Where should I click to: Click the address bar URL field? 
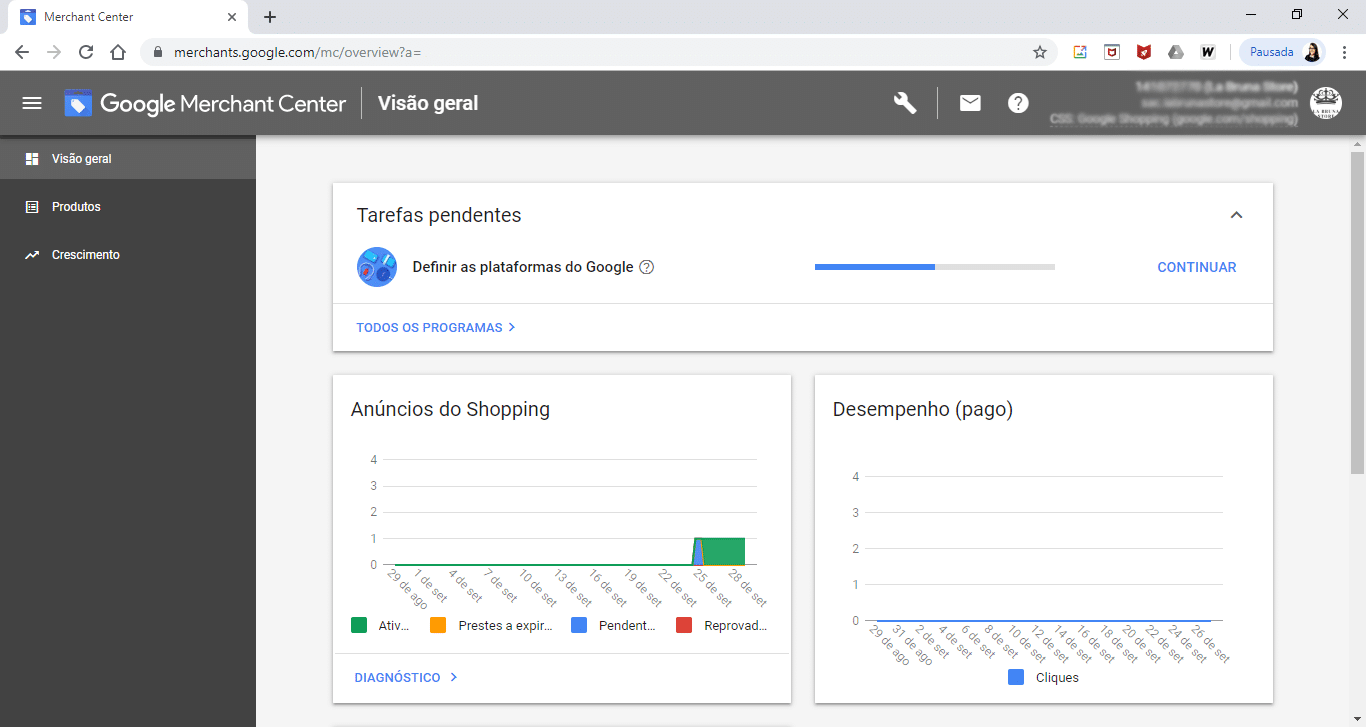599,52
